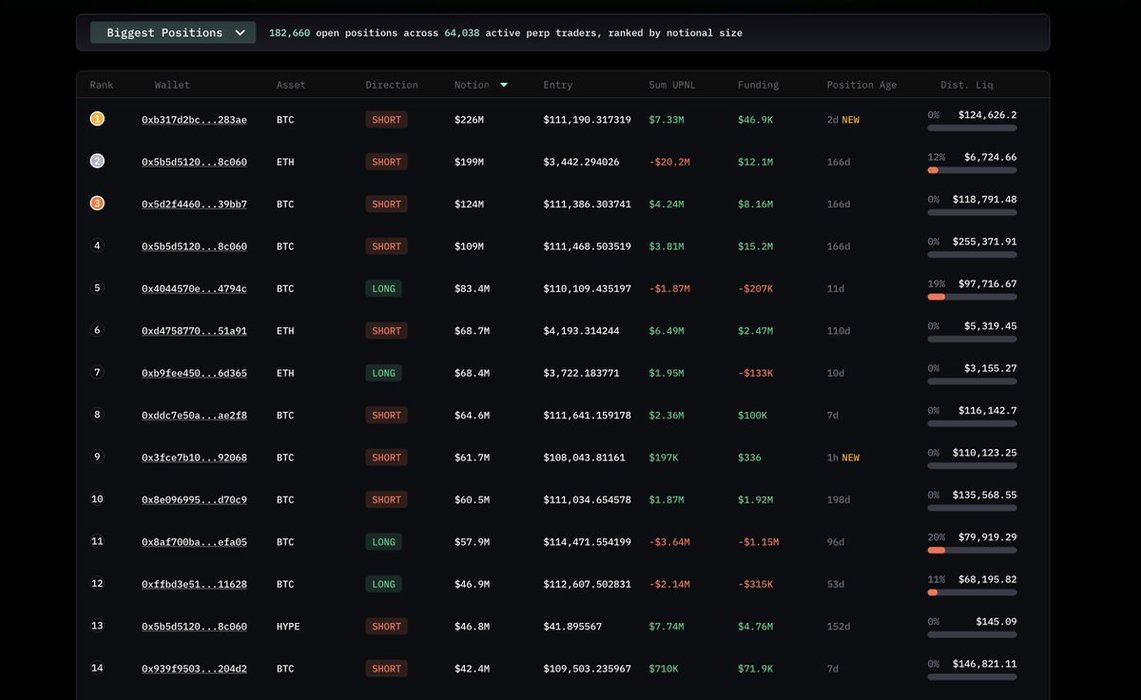Click the Notion column sort arrow
Image resolution: width=1141 pixels, height=700 pixels.
click(x=504, y=85)
